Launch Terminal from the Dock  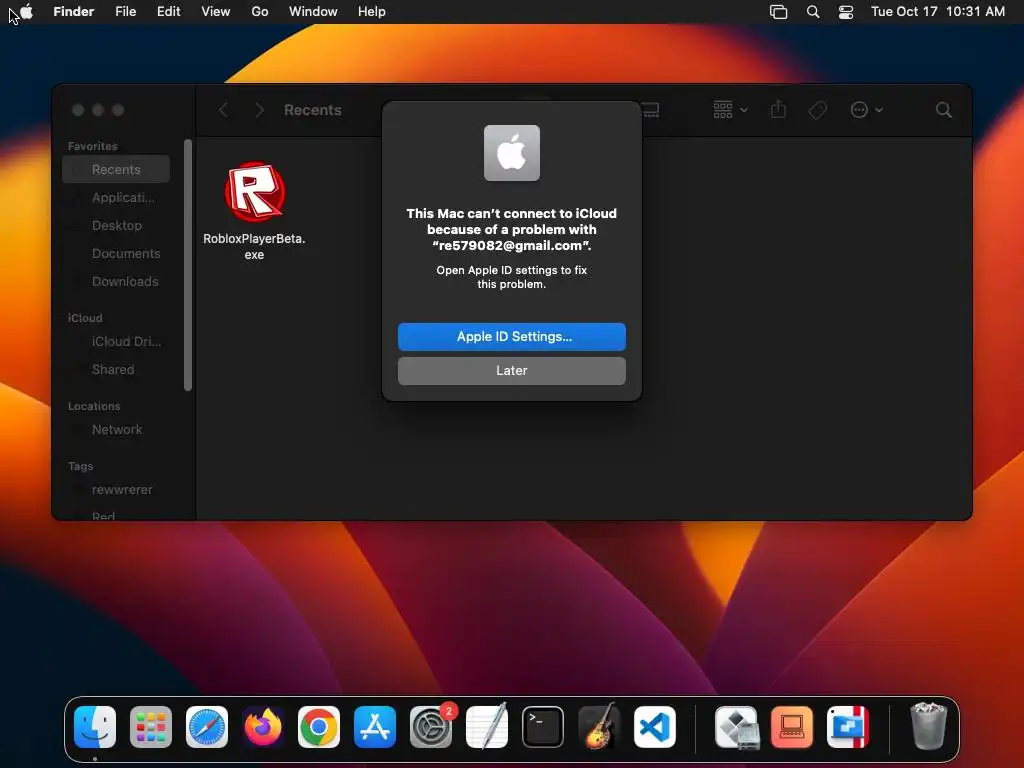point(543,727)
